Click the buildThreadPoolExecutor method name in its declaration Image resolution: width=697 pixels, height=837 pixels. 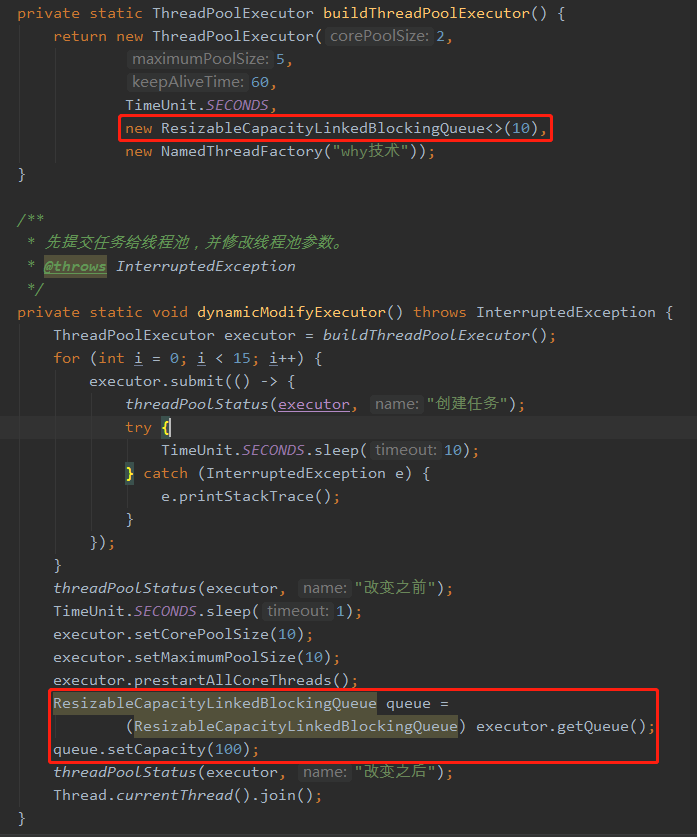(427, 13)
